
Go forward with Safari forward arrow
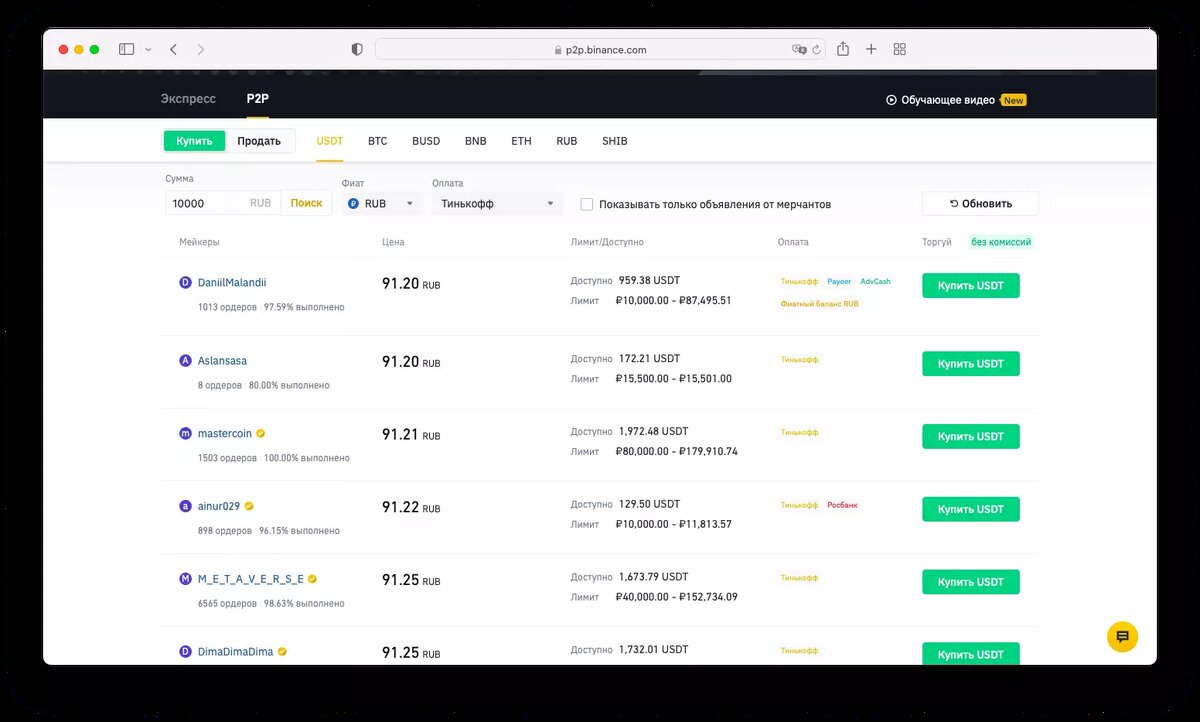[x=201, y=49]
